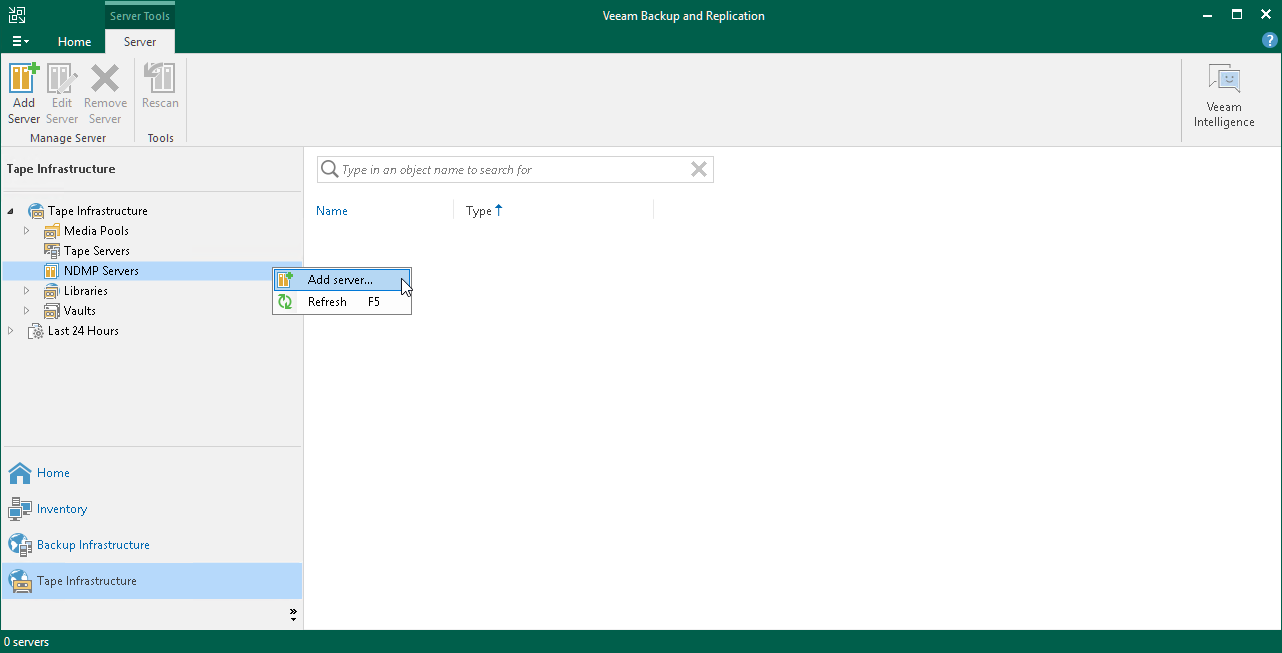The width and height of the screenshot is (1282, 653).
Task: Click the Add Server ribbon icon
Action: pos(23,90)
